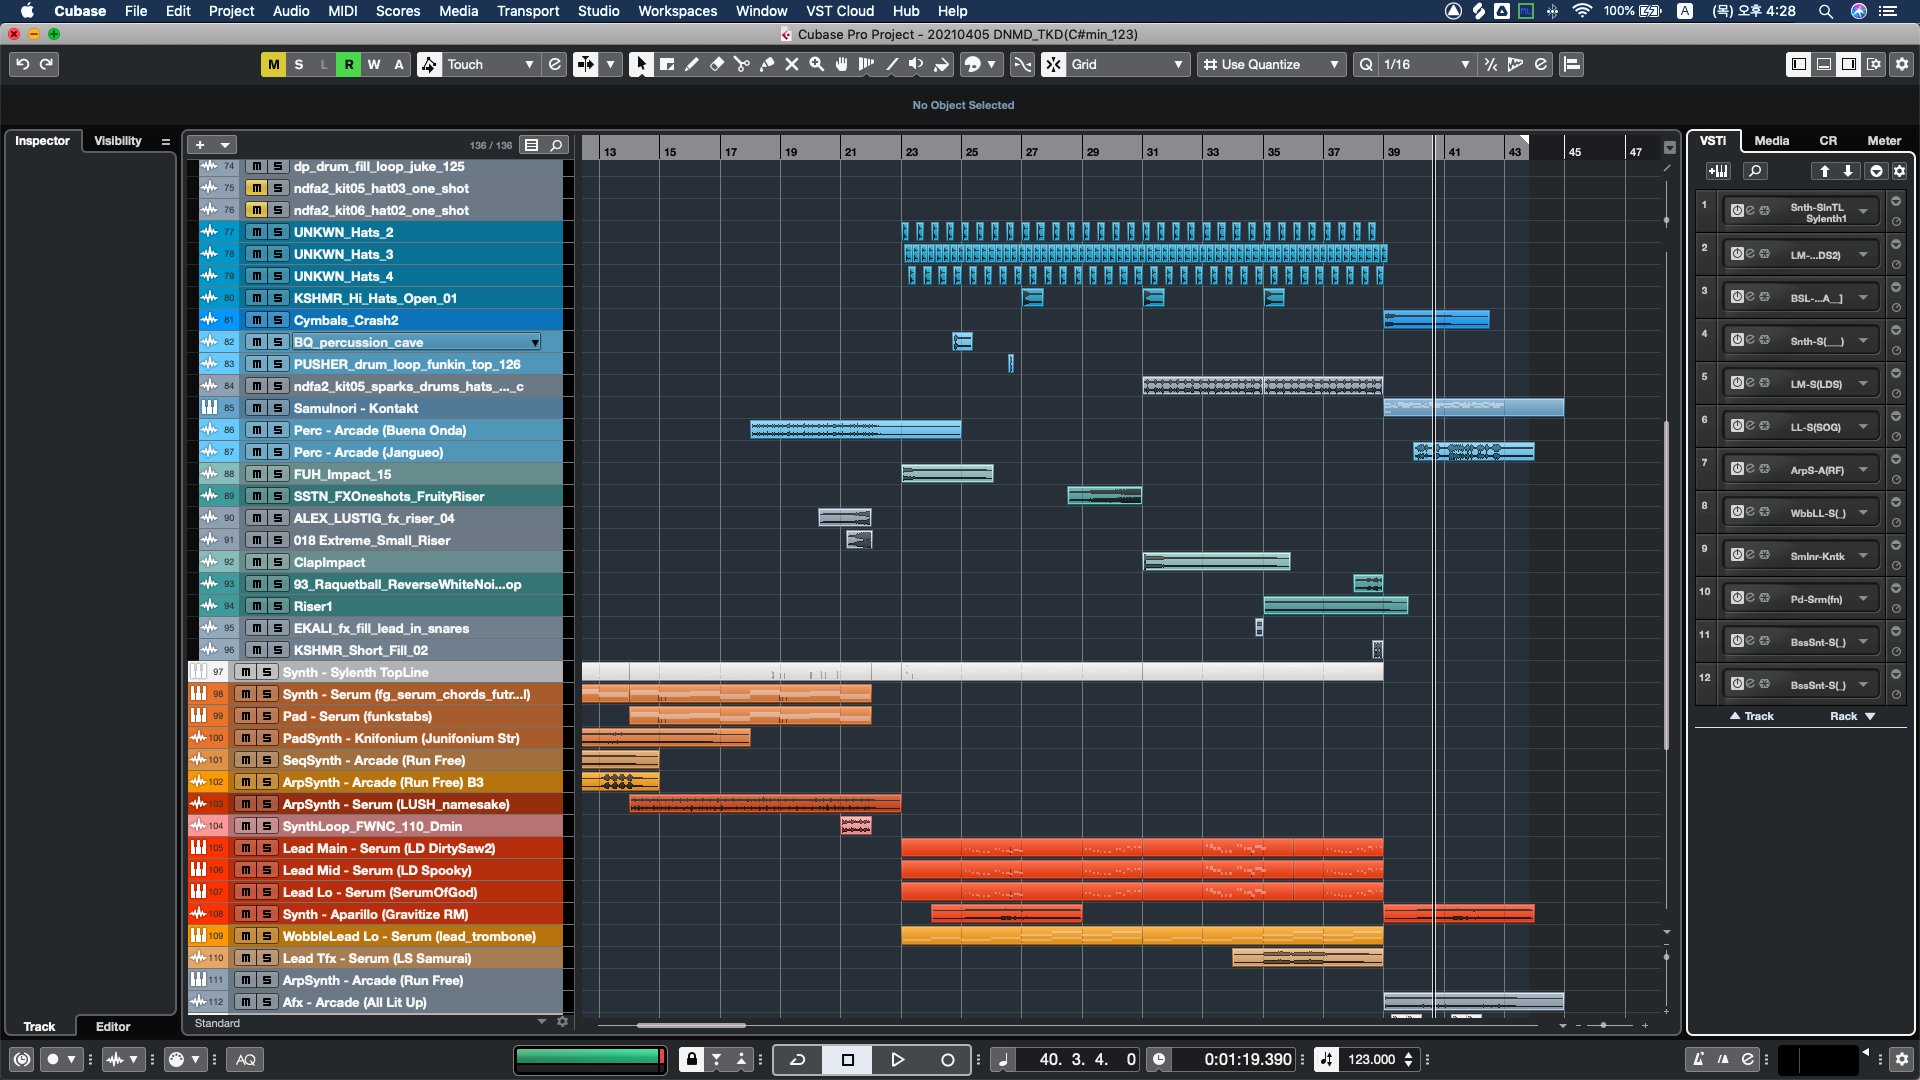Toggle global Mute M button

click(x=273, y=64)
